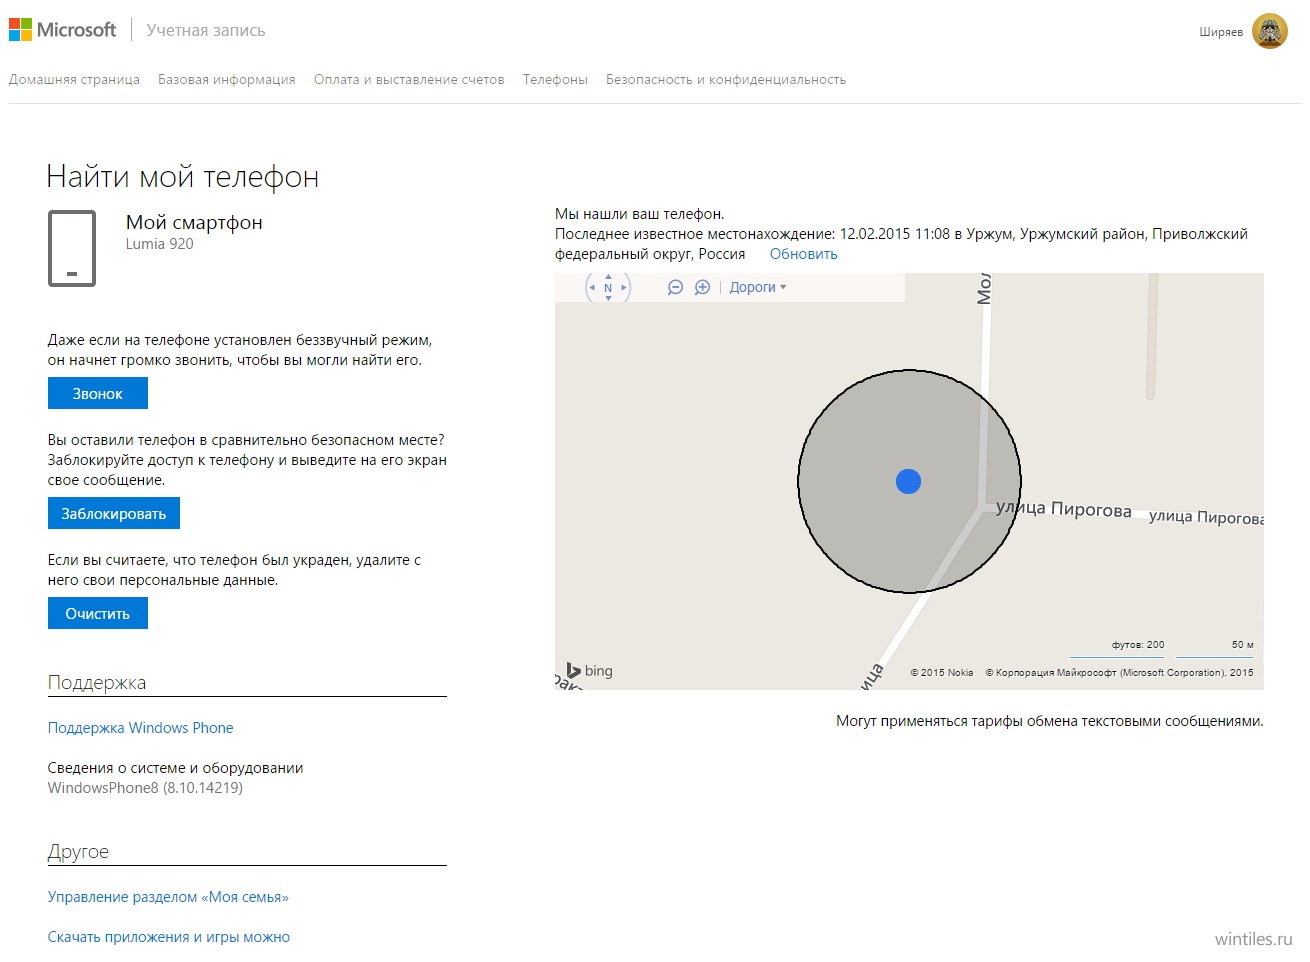Click Скачать приложения и игры можно link
The width and height of the screenshot is (1310, 962).
pos(169,937)
